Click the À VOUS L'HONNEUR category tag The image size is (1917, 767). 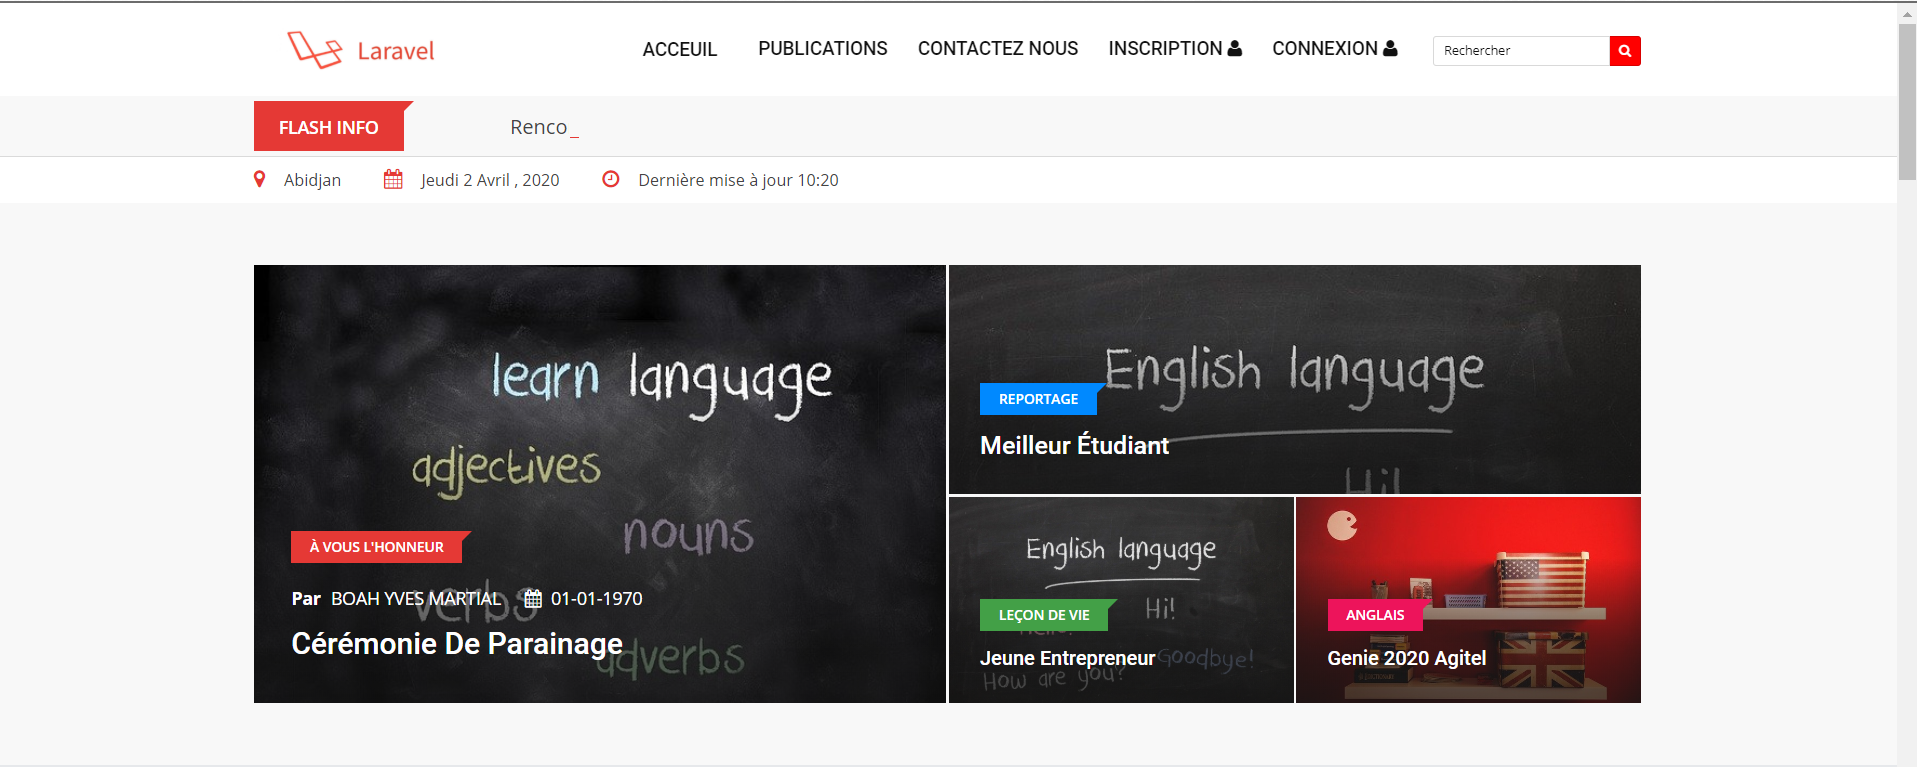pos(377,547)
